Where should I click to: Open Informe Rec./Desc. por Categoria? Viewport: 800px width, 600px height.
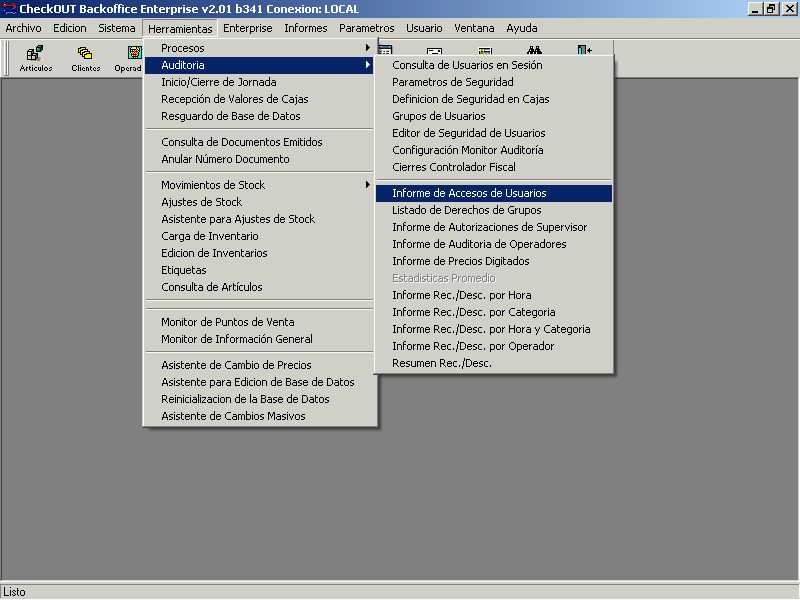pyautogui.click(x=494, y=312)
